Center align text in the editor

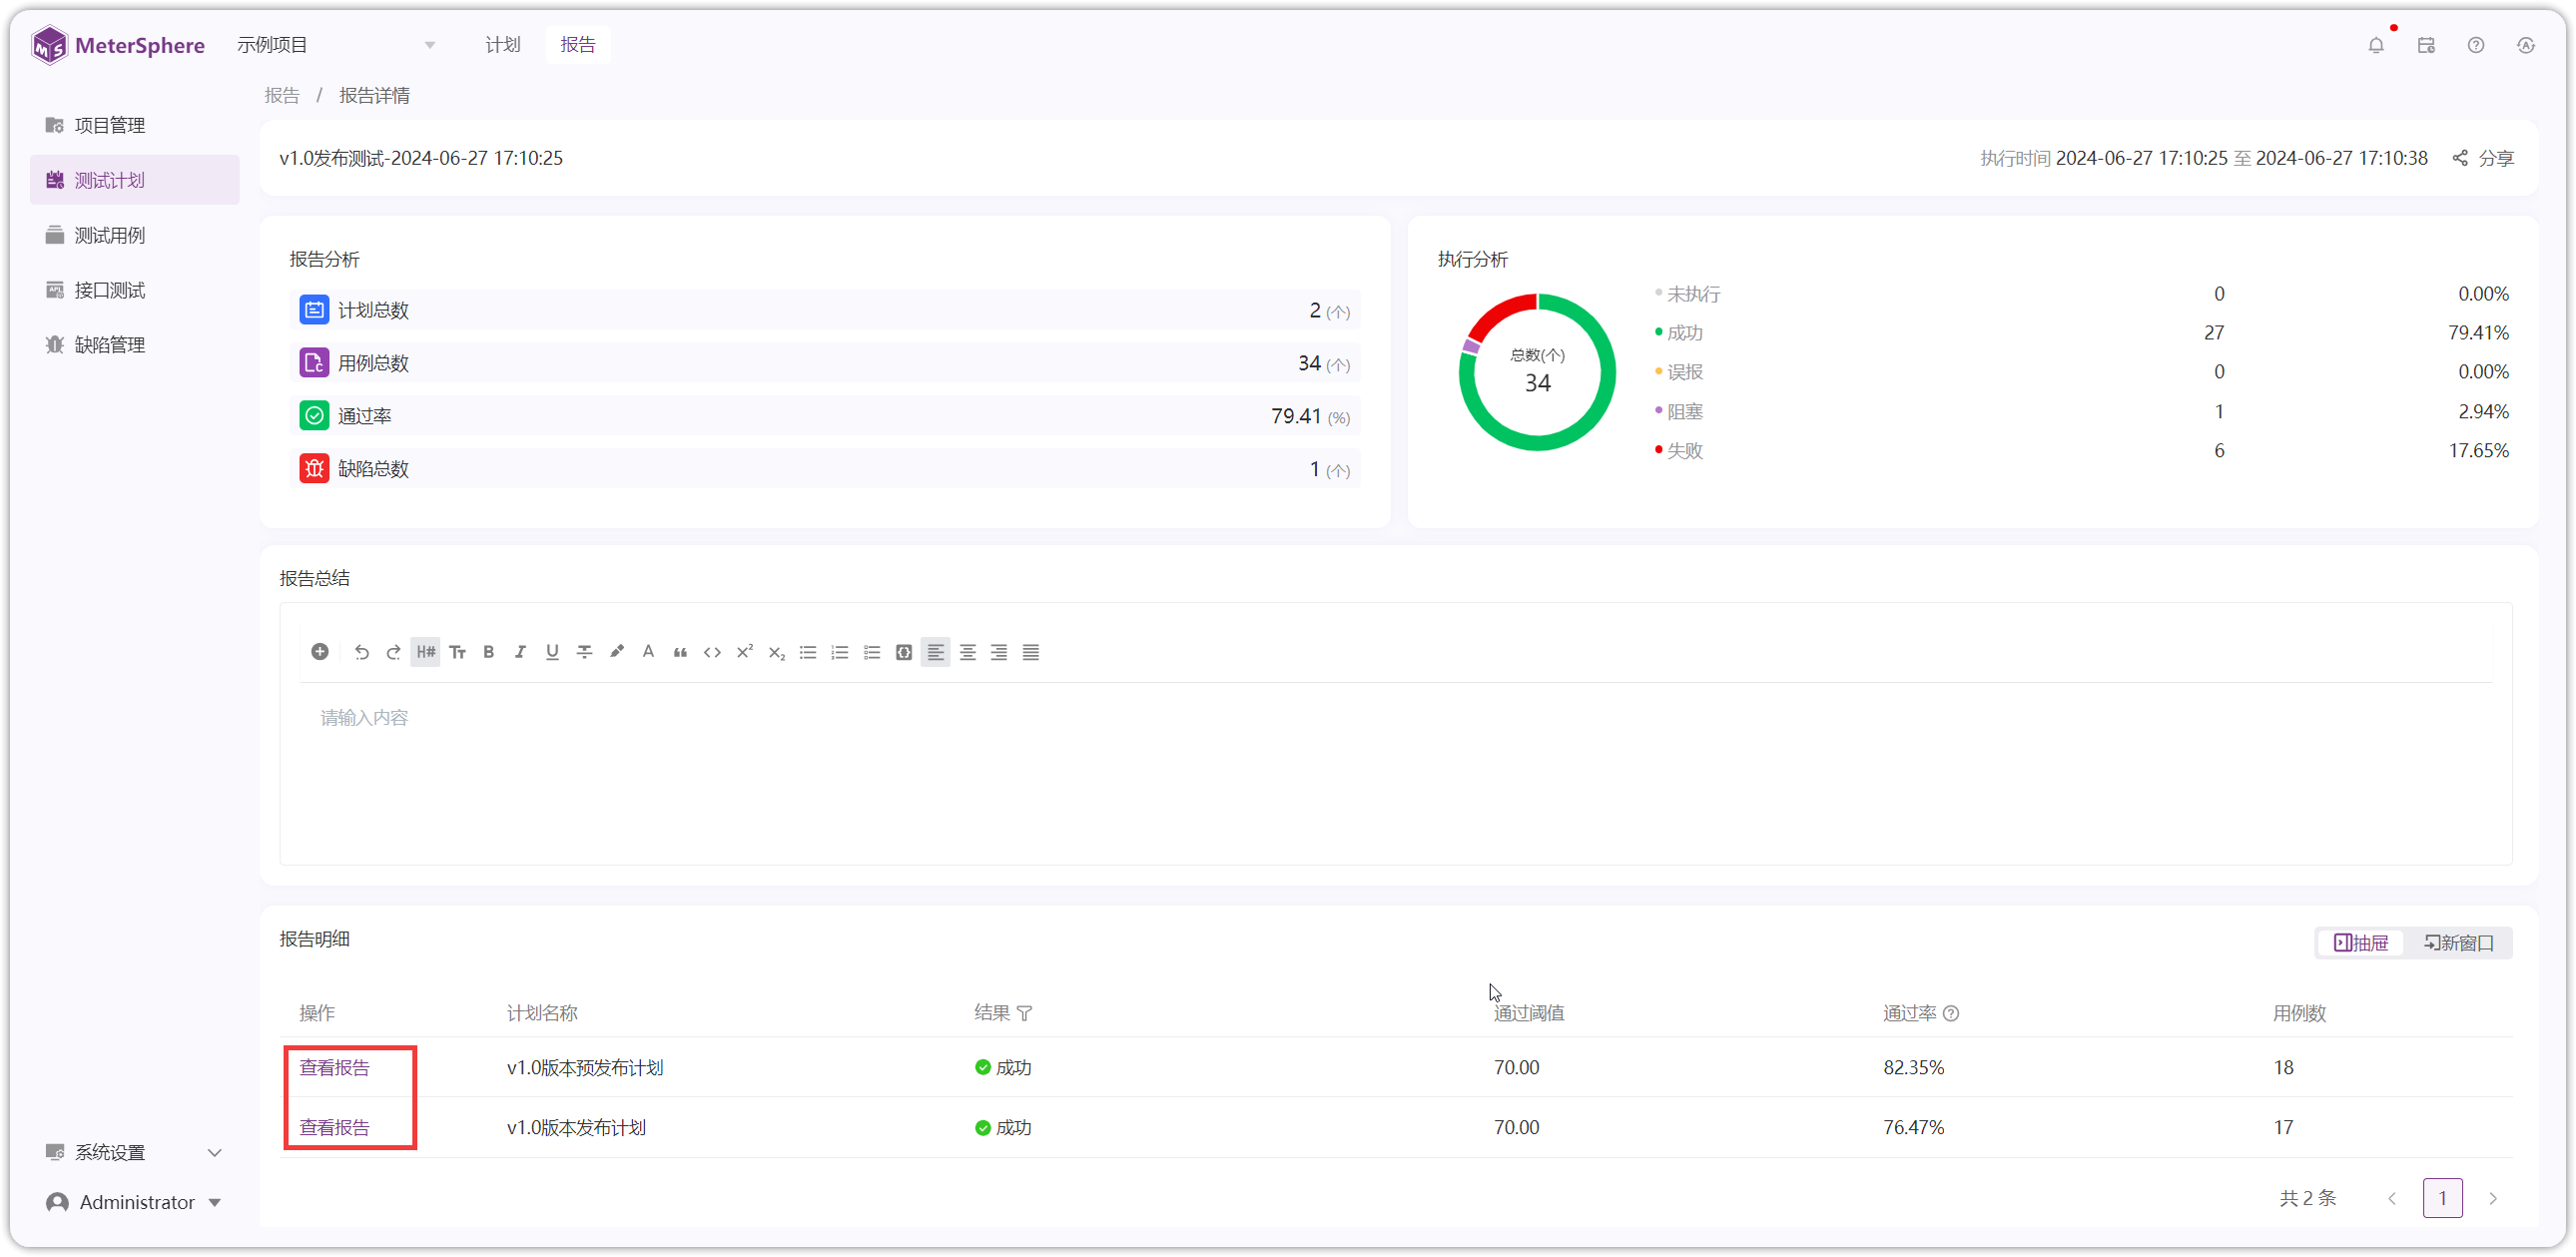tap(968, 652)
